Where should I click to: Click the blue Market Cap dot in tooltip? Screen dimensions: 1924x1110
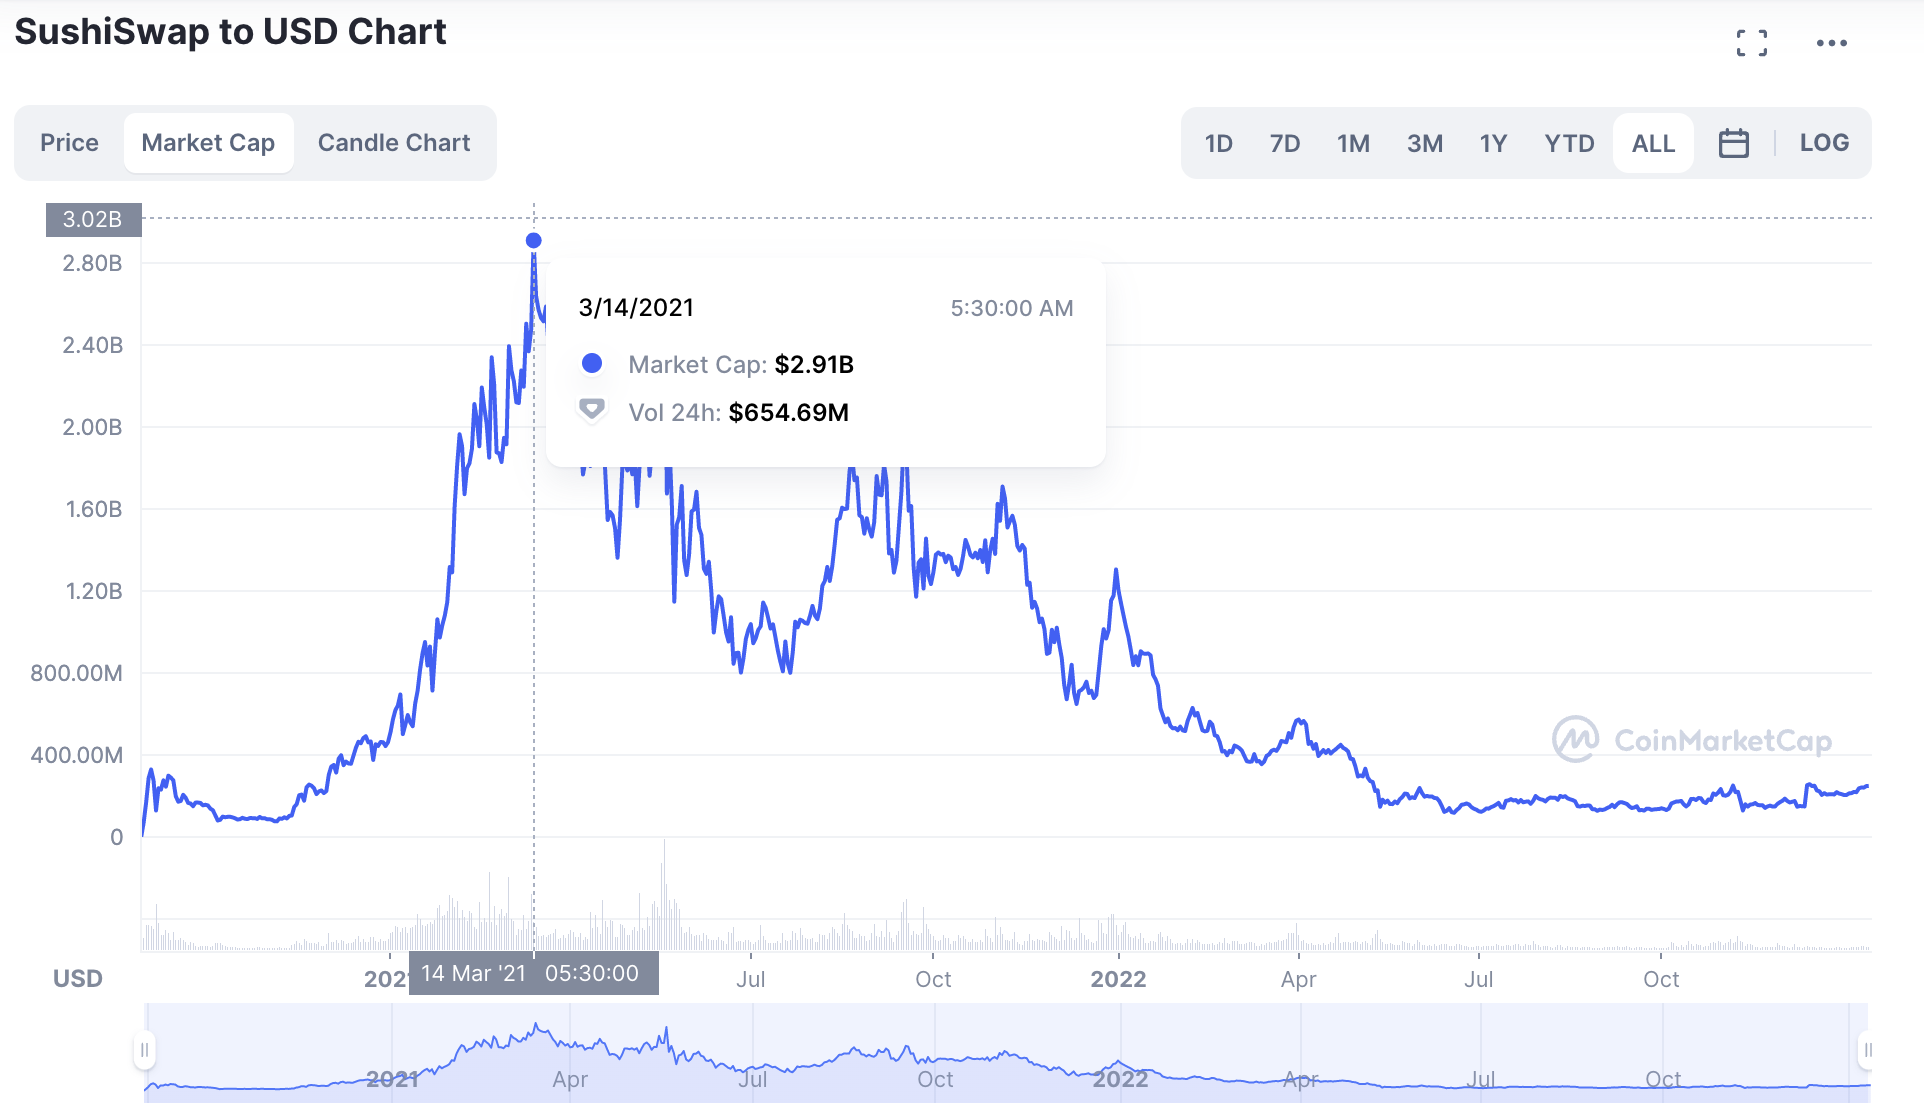pos(592,363)
